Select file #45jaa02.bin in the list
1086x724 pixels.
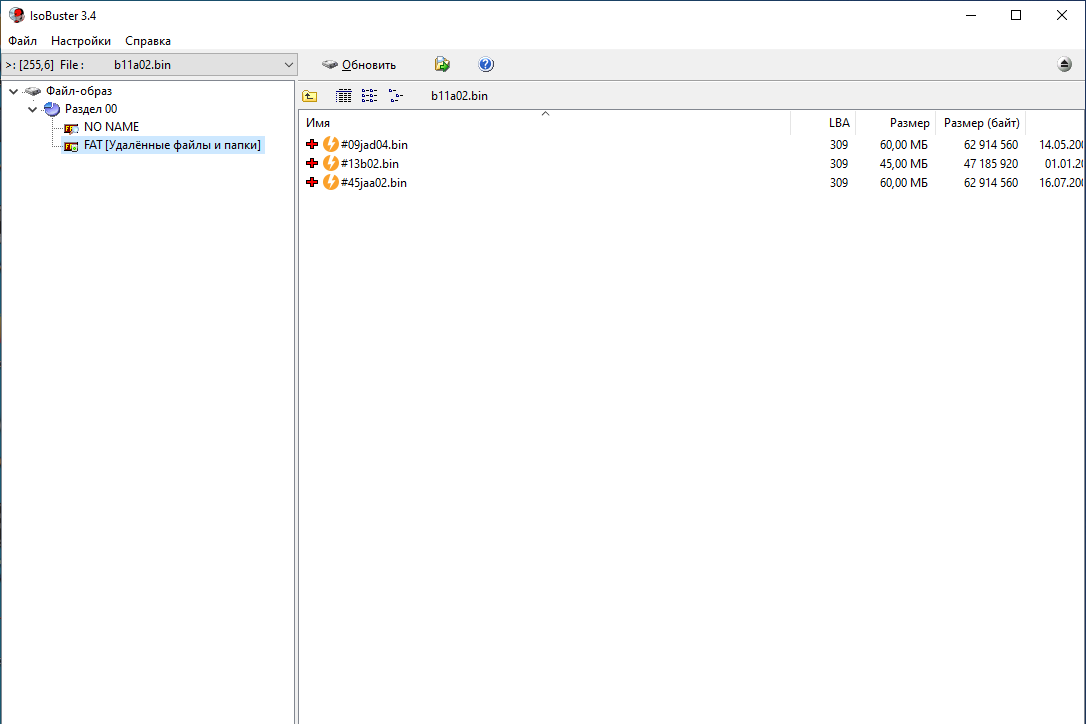click(373, 183)
